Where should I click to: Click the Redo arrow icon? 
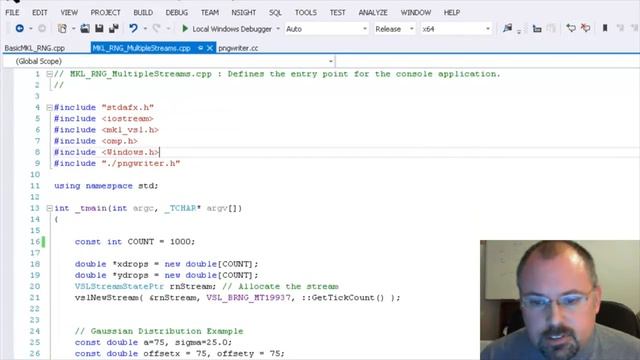(156, 28)
